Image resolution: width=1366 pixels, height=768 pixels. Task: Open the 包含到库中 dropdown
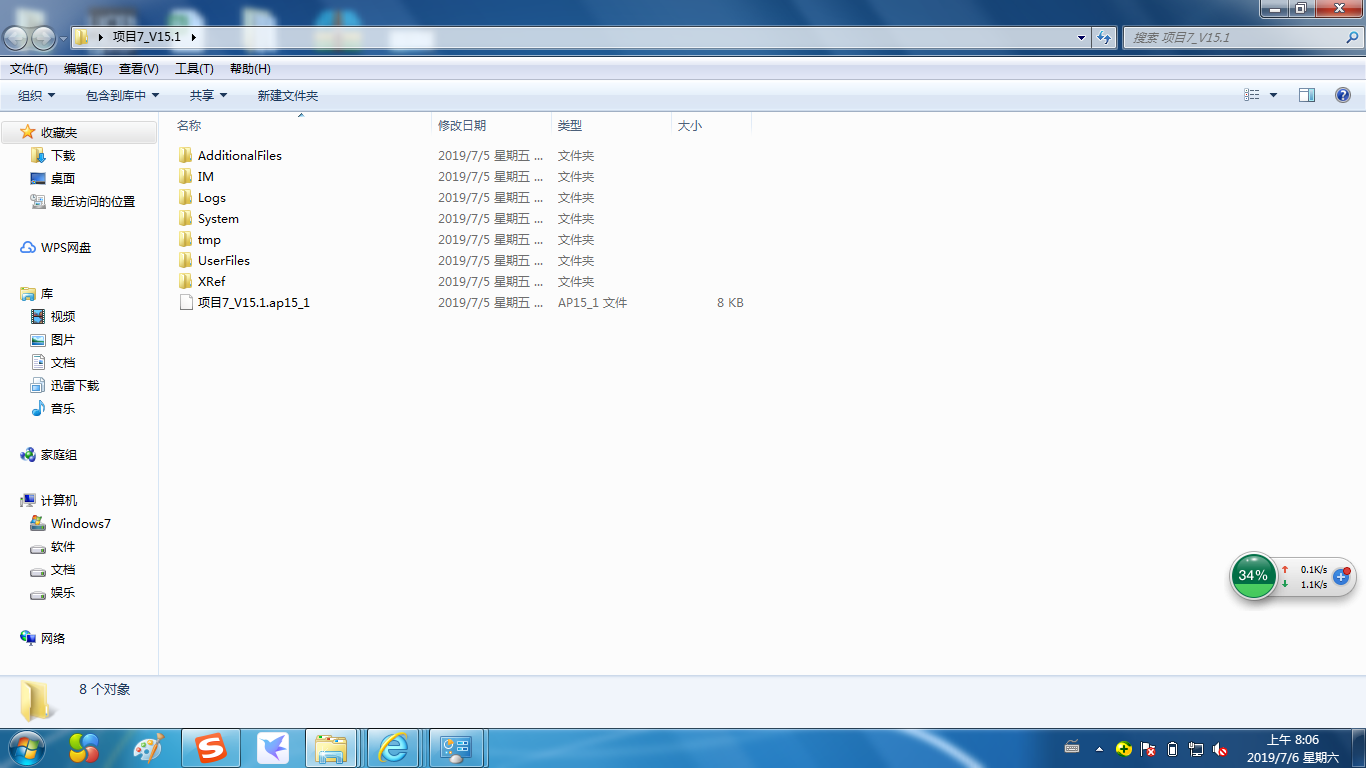[x=122, y=96]
